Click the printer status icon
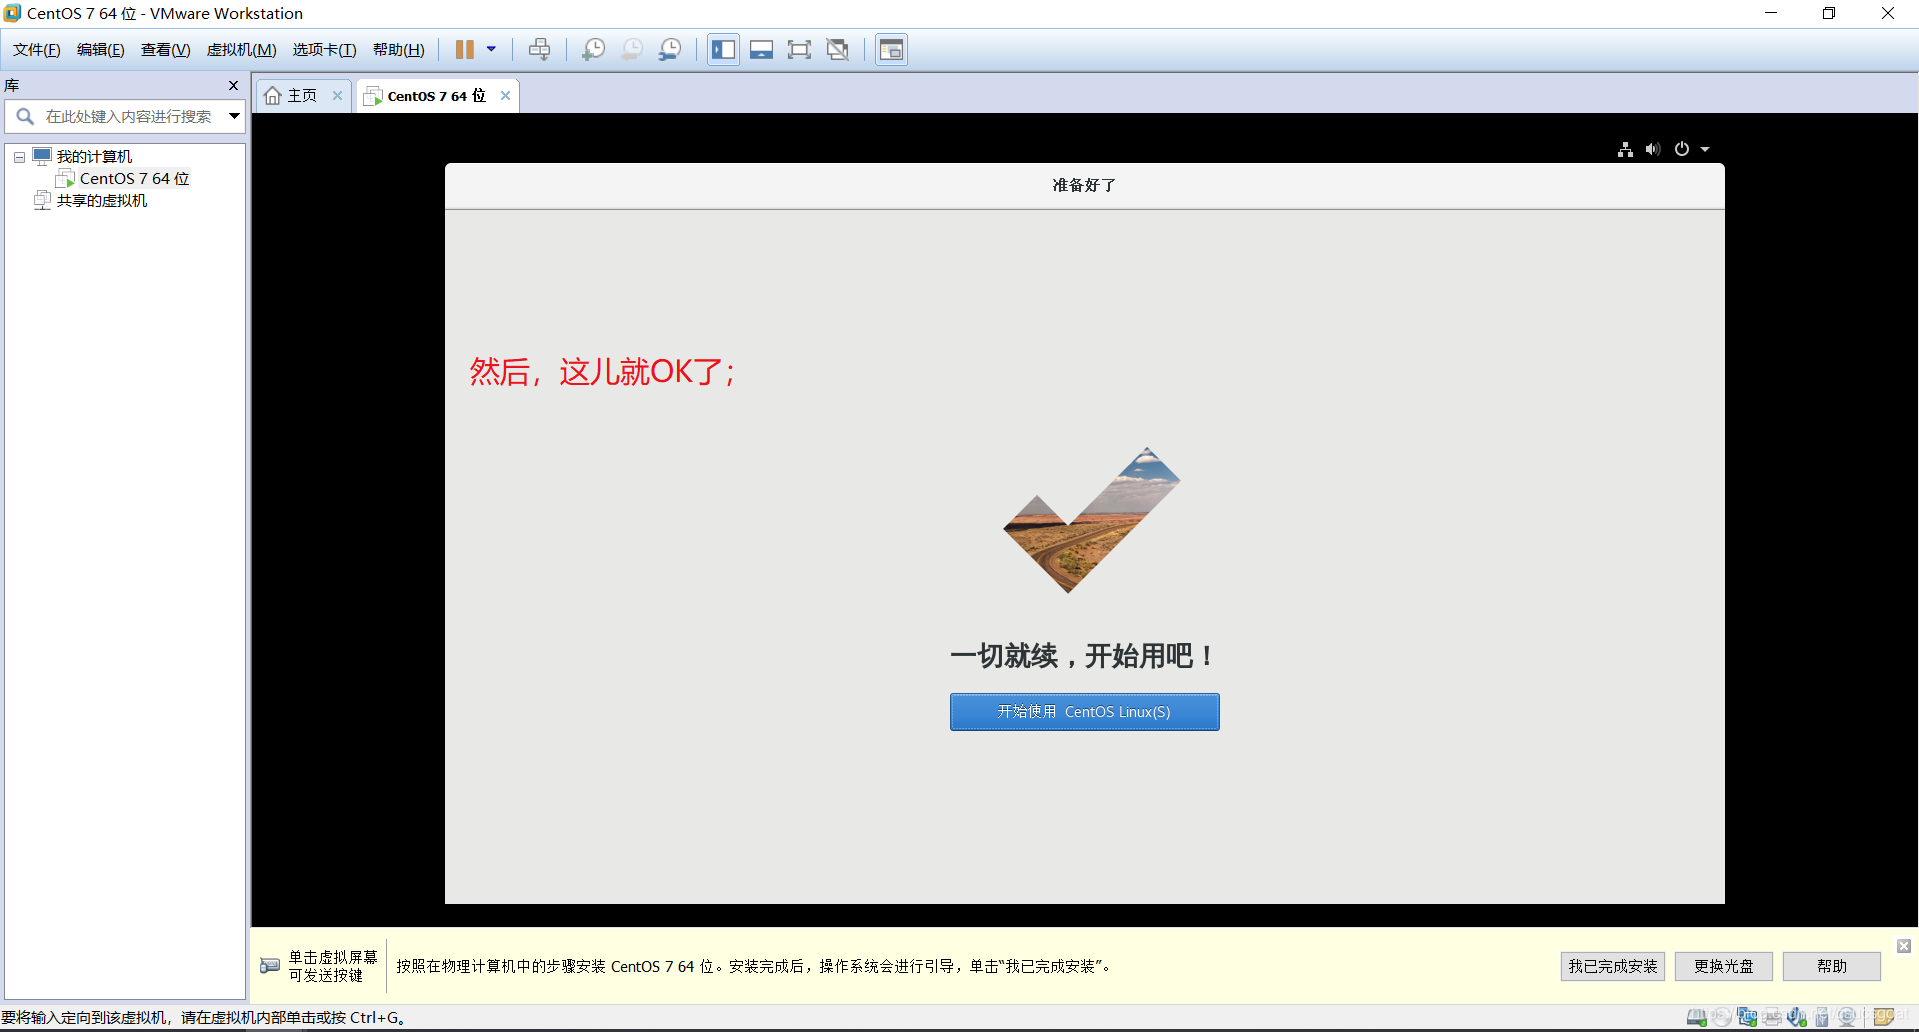The width and height of the screenshot is (1919, 1032). (1772, 1018)
